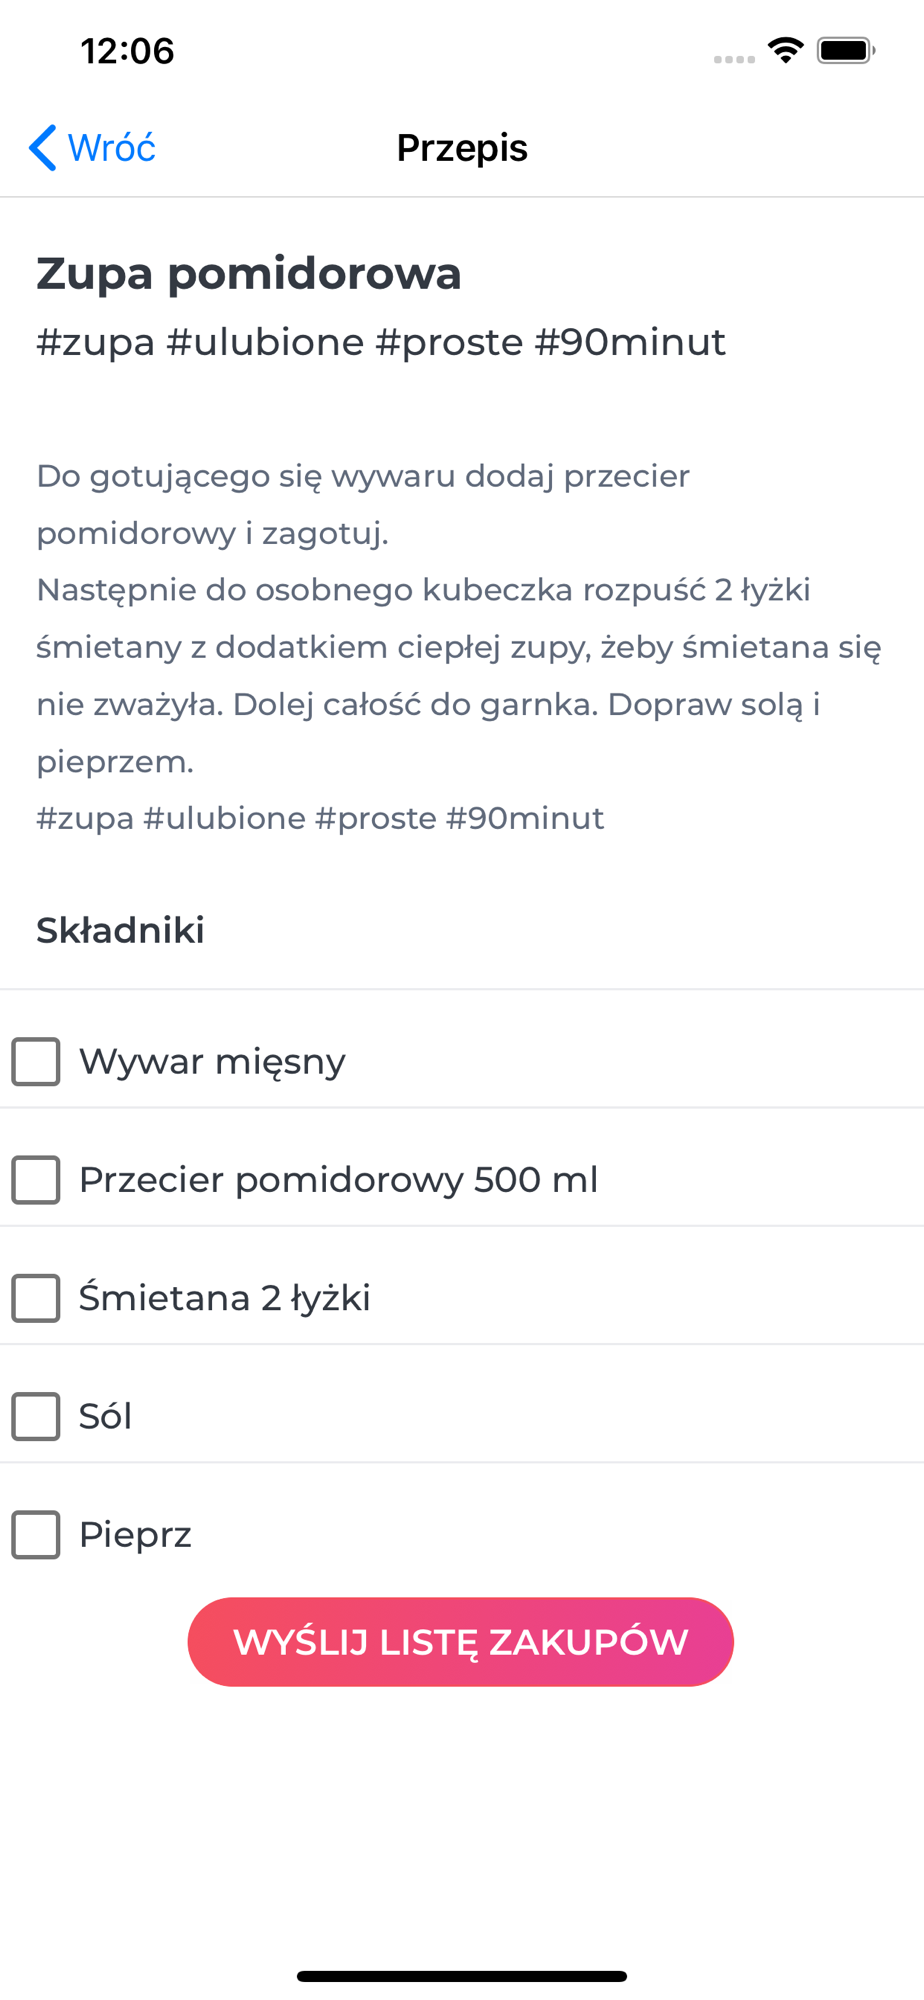This screenshot has width=924, height=2000.
Task: Tap the Wróć back link text
Action: (x=111, y=148)
